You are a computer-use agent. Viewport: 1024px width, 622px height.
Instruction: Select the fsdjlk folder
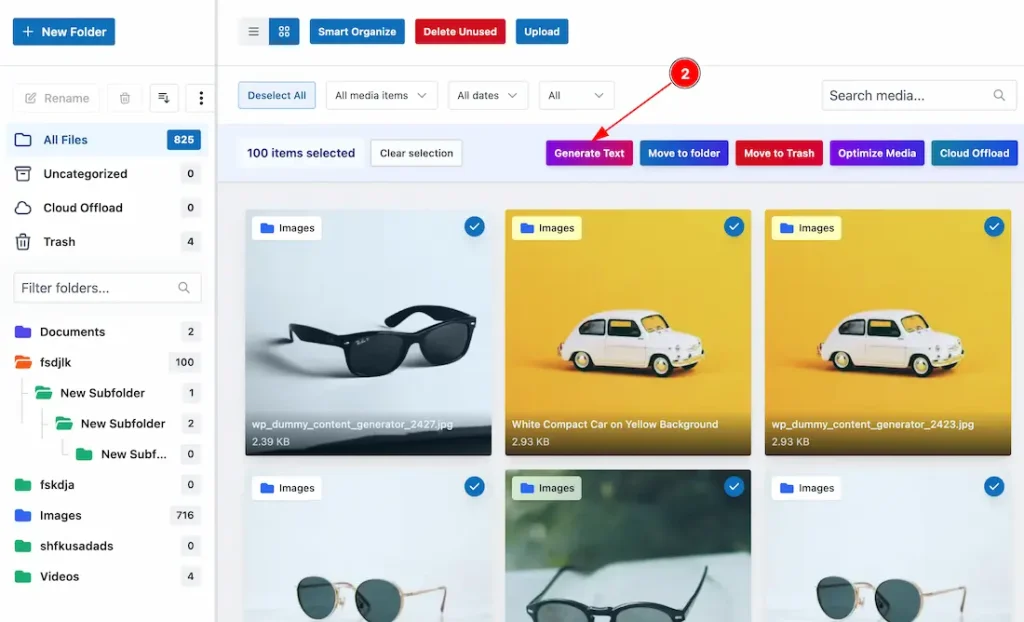(107, 362)
